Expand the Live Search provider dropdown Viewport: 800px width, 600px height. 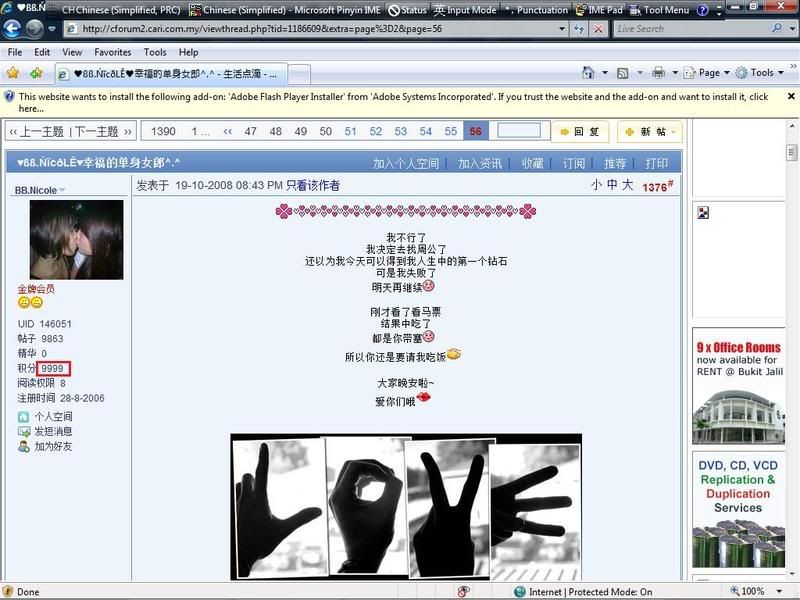[x=792, y=29]
